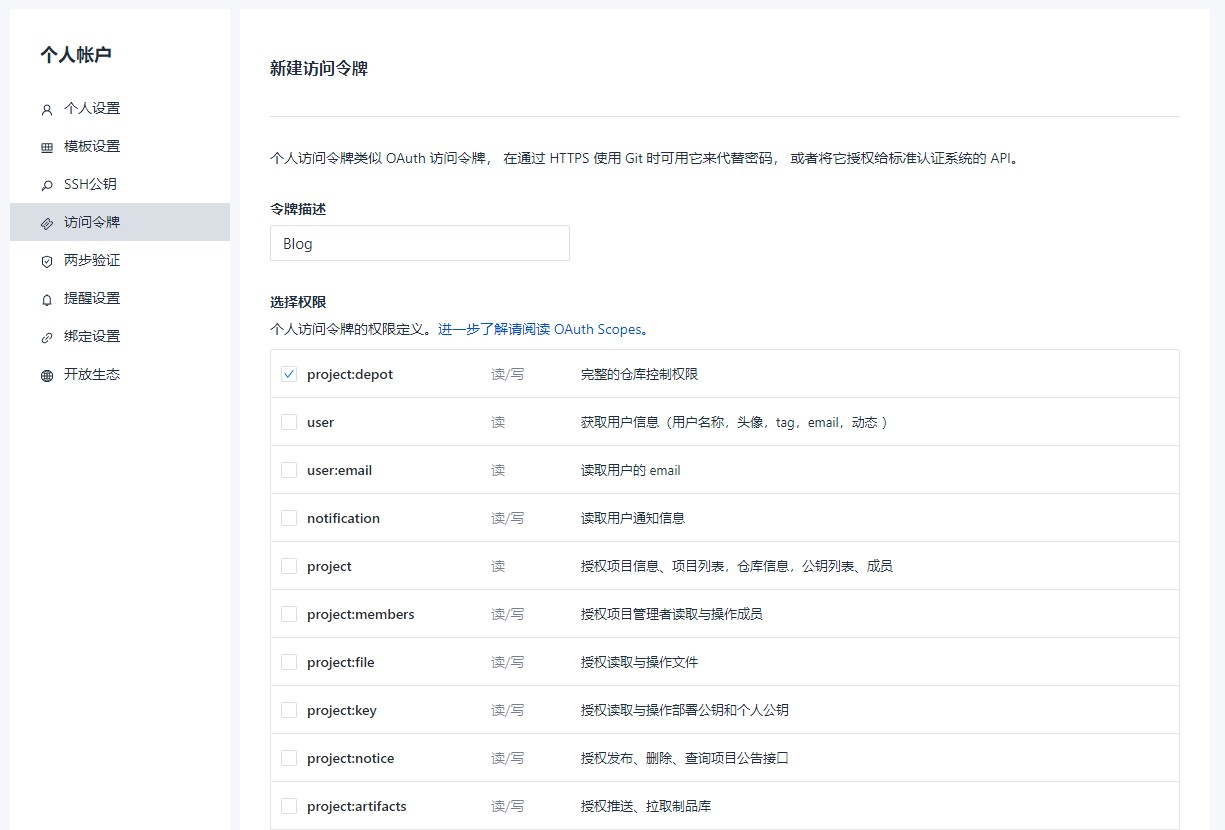
Task: Click the shield icon beside 两步验证
Action: click(x=47, y=262)
